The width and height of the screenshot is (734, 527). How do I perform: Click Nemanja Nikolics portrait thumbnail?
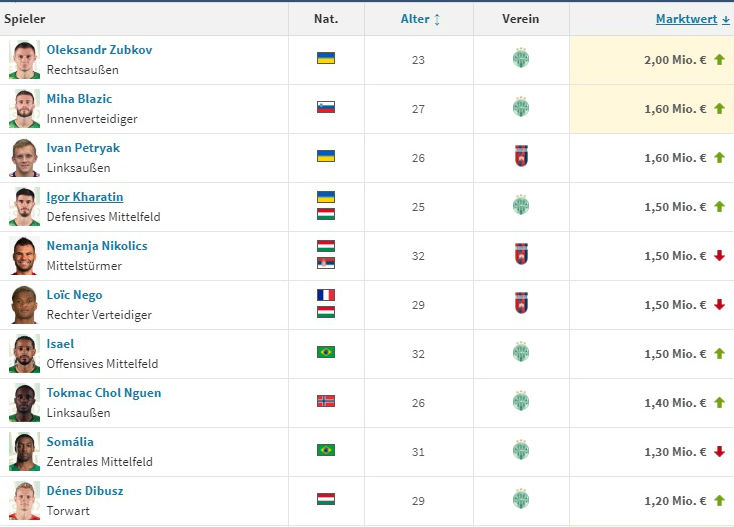pos(24,256)
